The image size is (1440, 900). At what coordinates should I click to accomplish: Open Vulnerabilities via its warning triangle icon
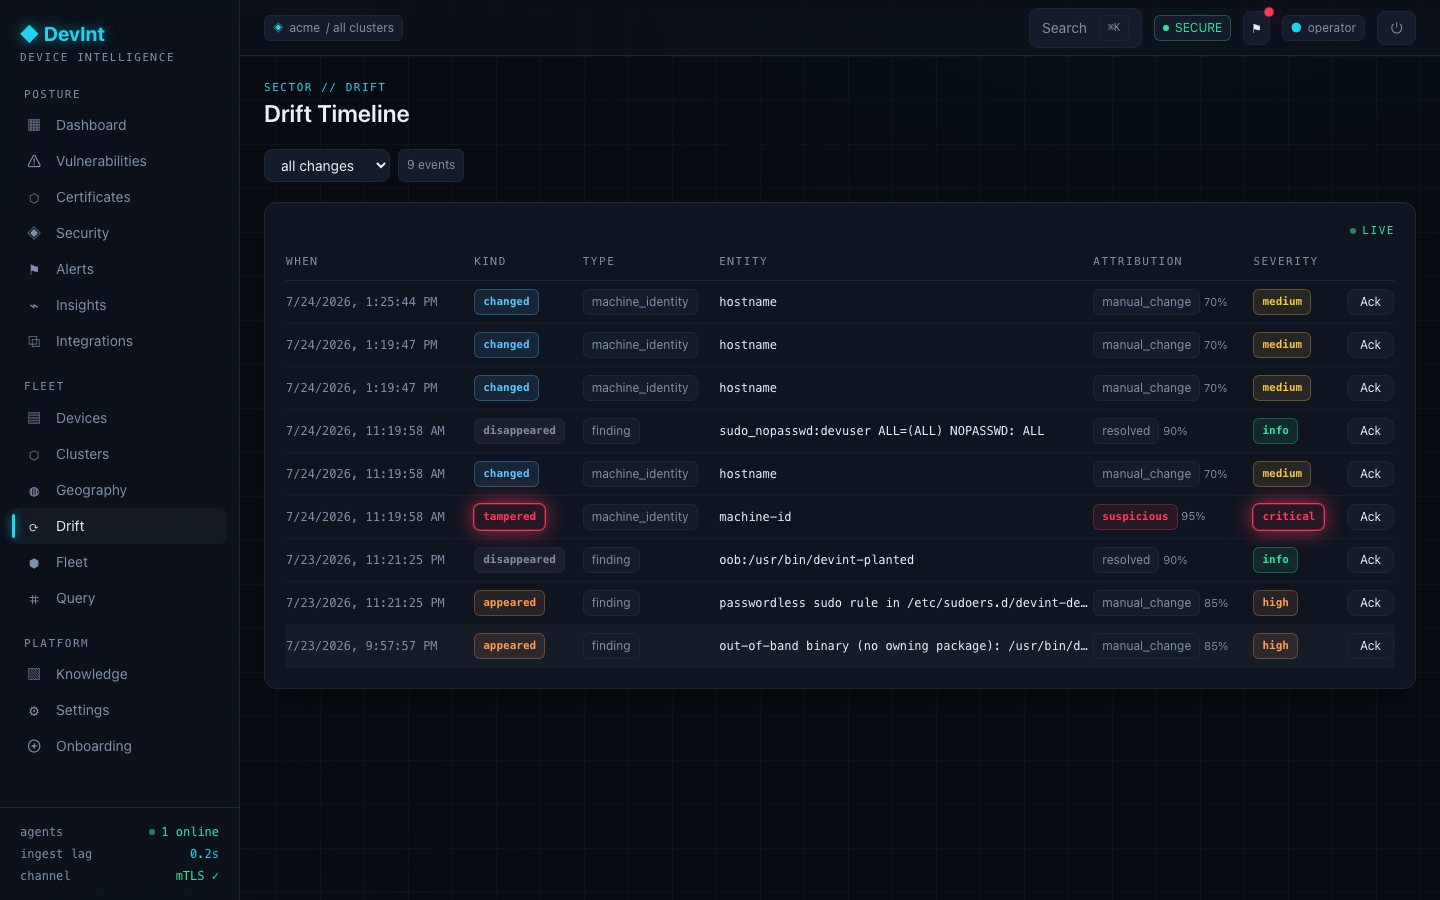(x=34, y=161)
